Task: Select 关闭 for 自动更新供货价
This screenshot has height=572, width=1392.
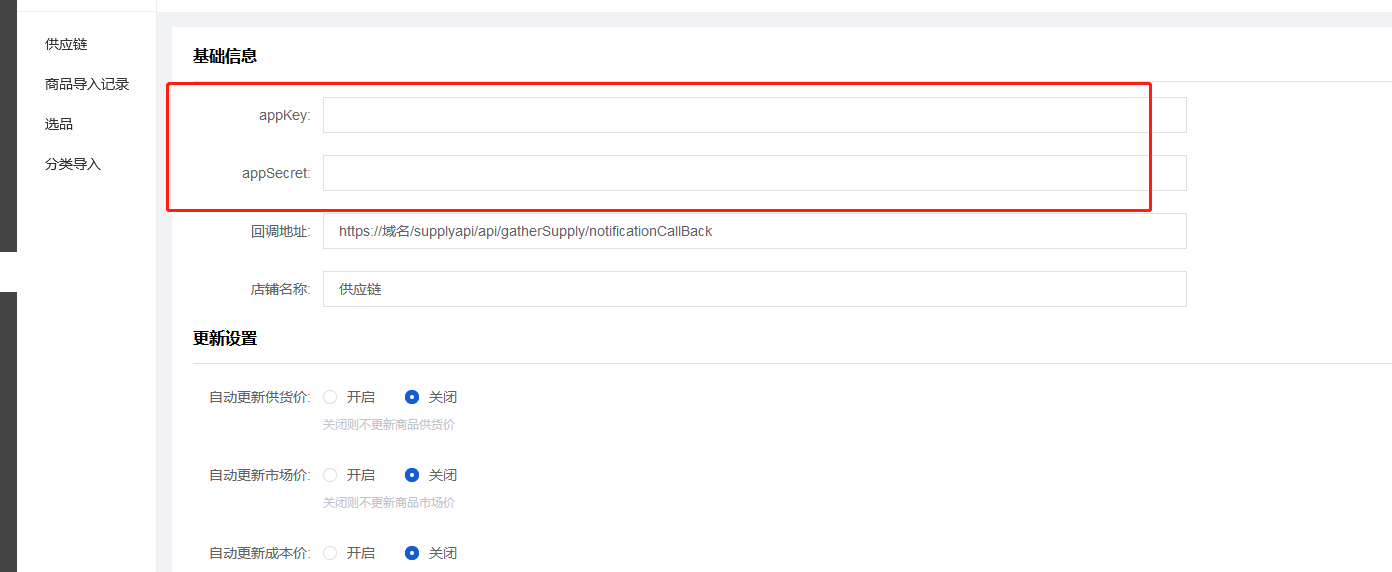Action: tap(431, 397)
